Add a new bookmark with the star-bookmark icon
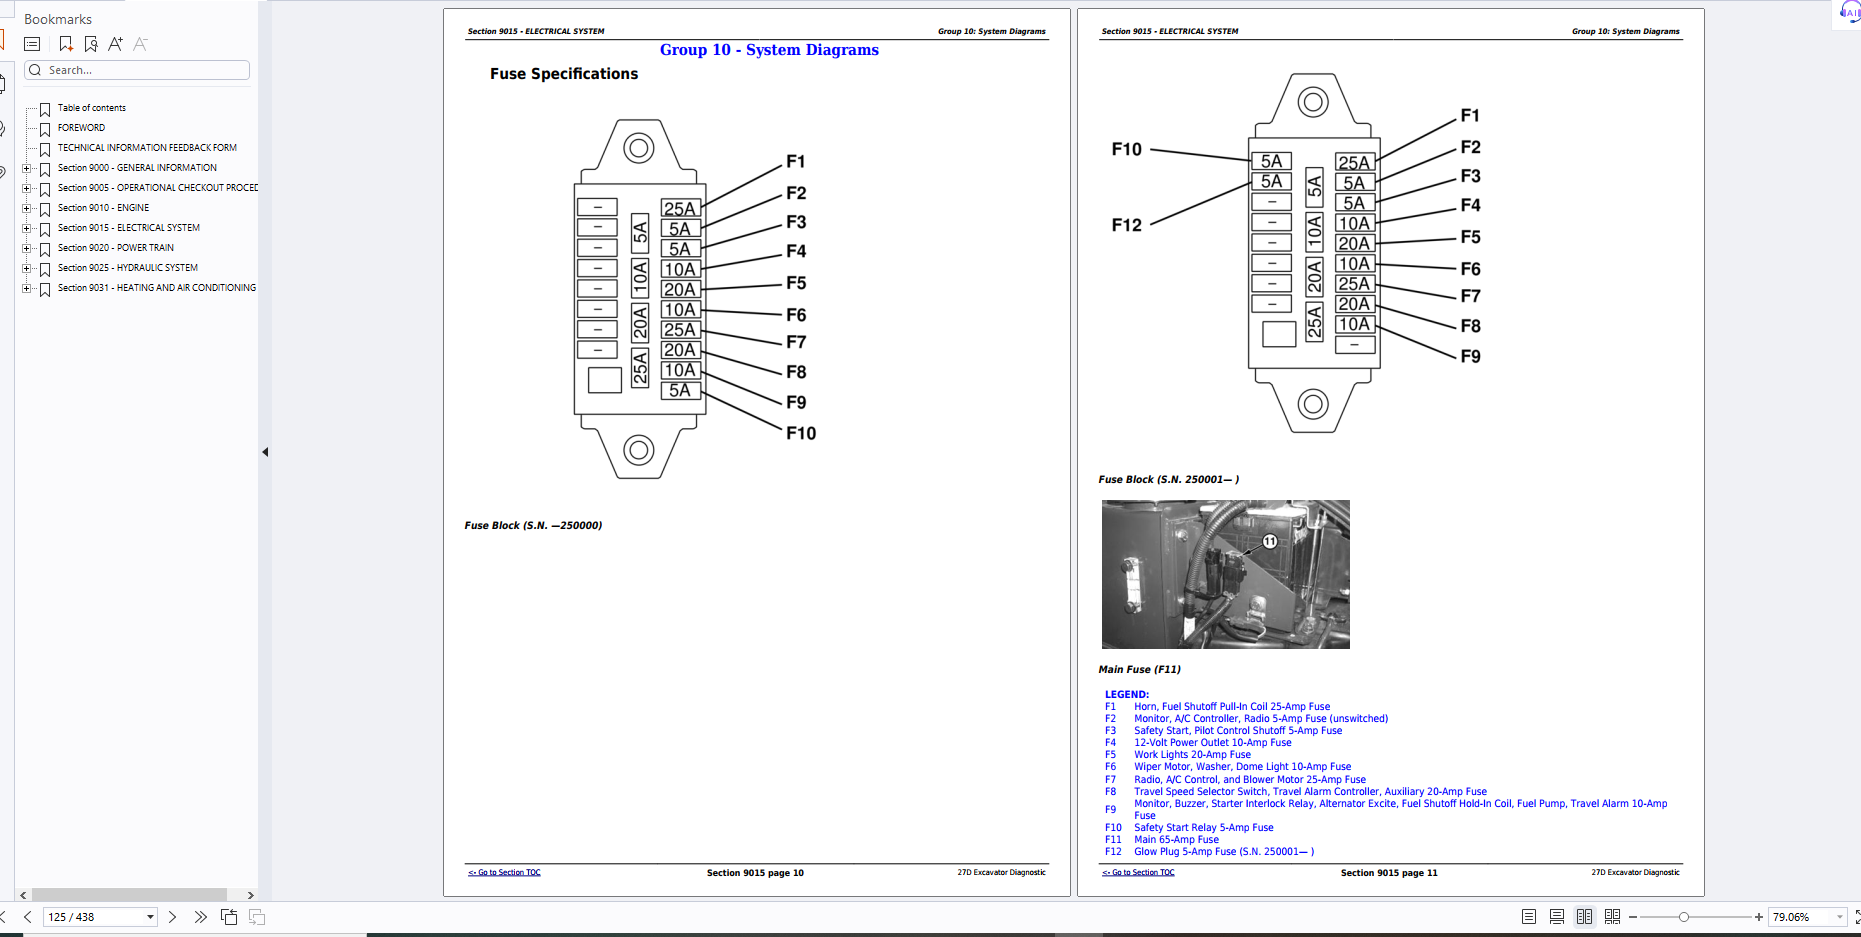The image size is (1861, 937). [x=66, y=44]
